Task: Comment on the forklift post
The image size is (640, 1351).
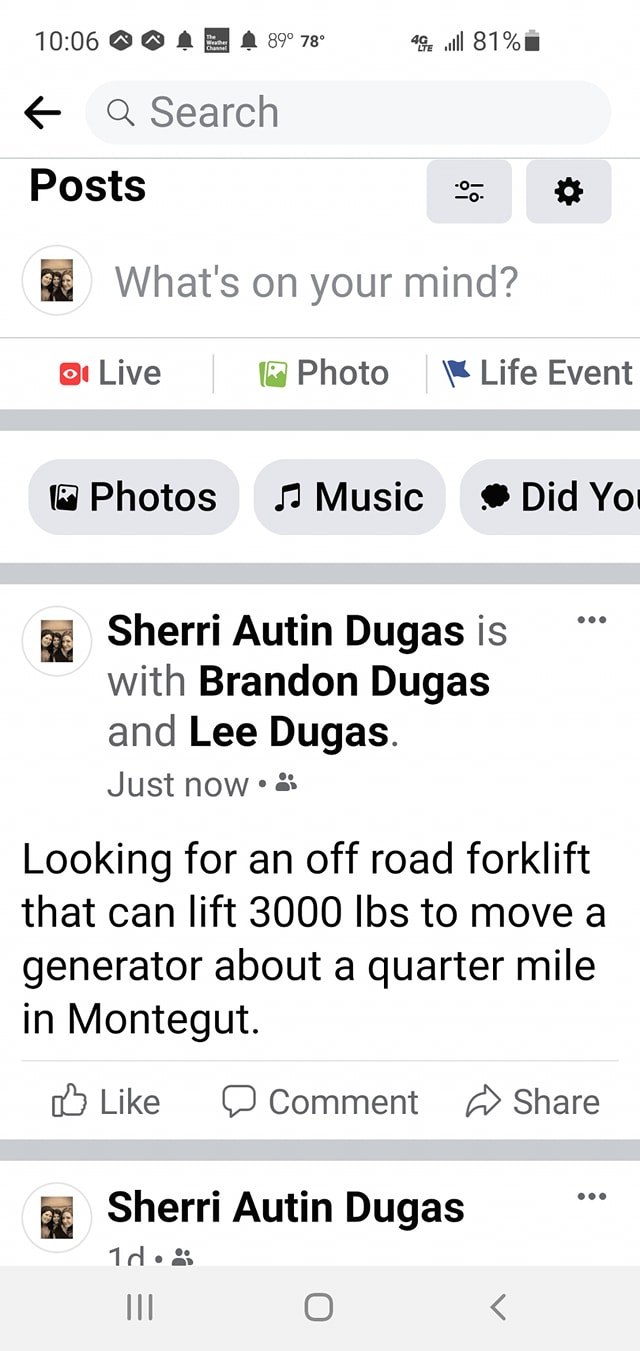Action: 319,1102
